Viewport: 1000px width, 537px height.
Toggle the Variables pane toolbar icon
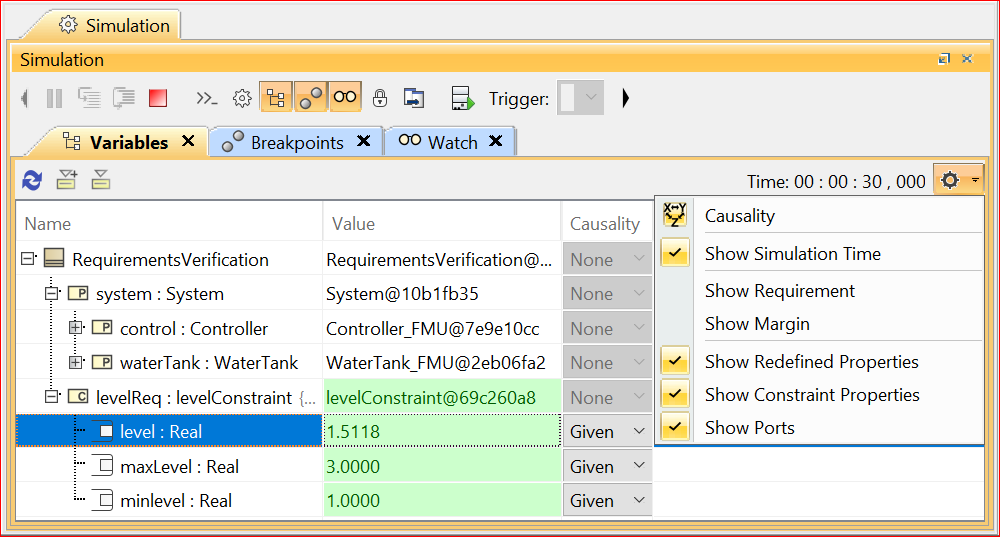(x=275, y=98)
